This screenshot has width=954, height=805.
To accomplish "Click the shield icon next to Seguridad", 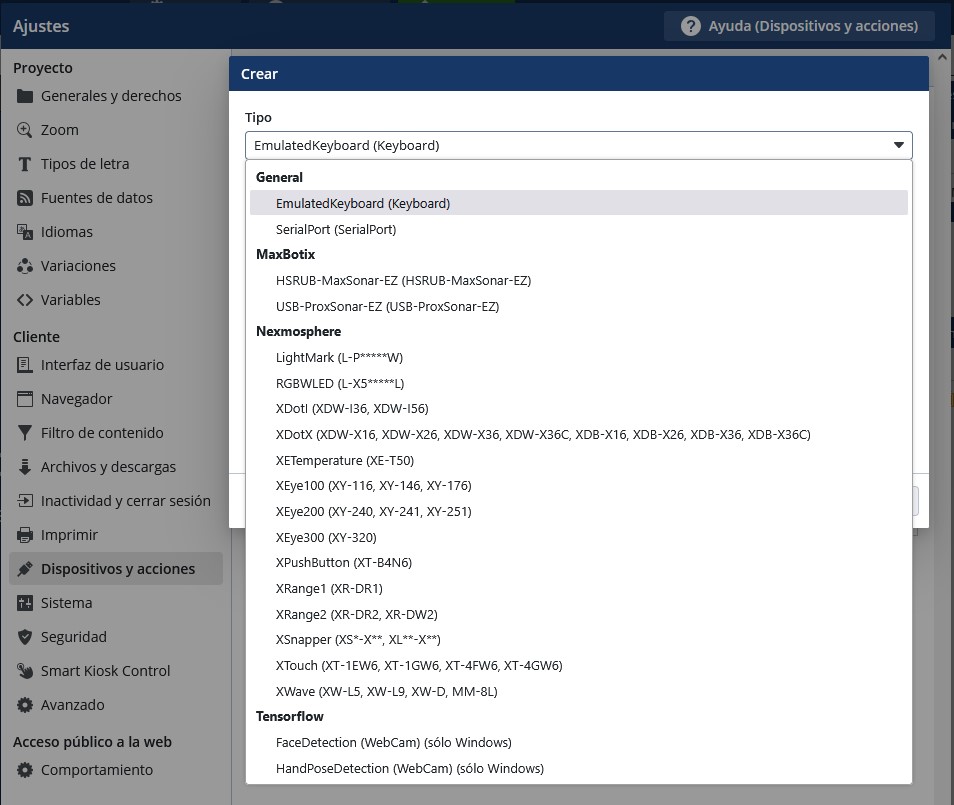I will (25, 637).
